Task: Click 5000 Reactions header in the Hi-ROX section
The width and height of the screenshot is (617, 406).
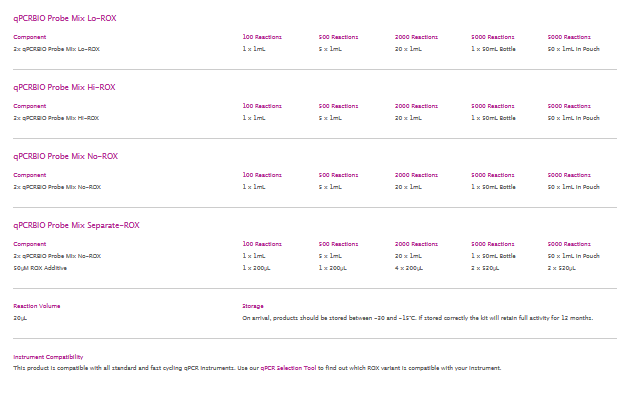Action: click(493, 106)
